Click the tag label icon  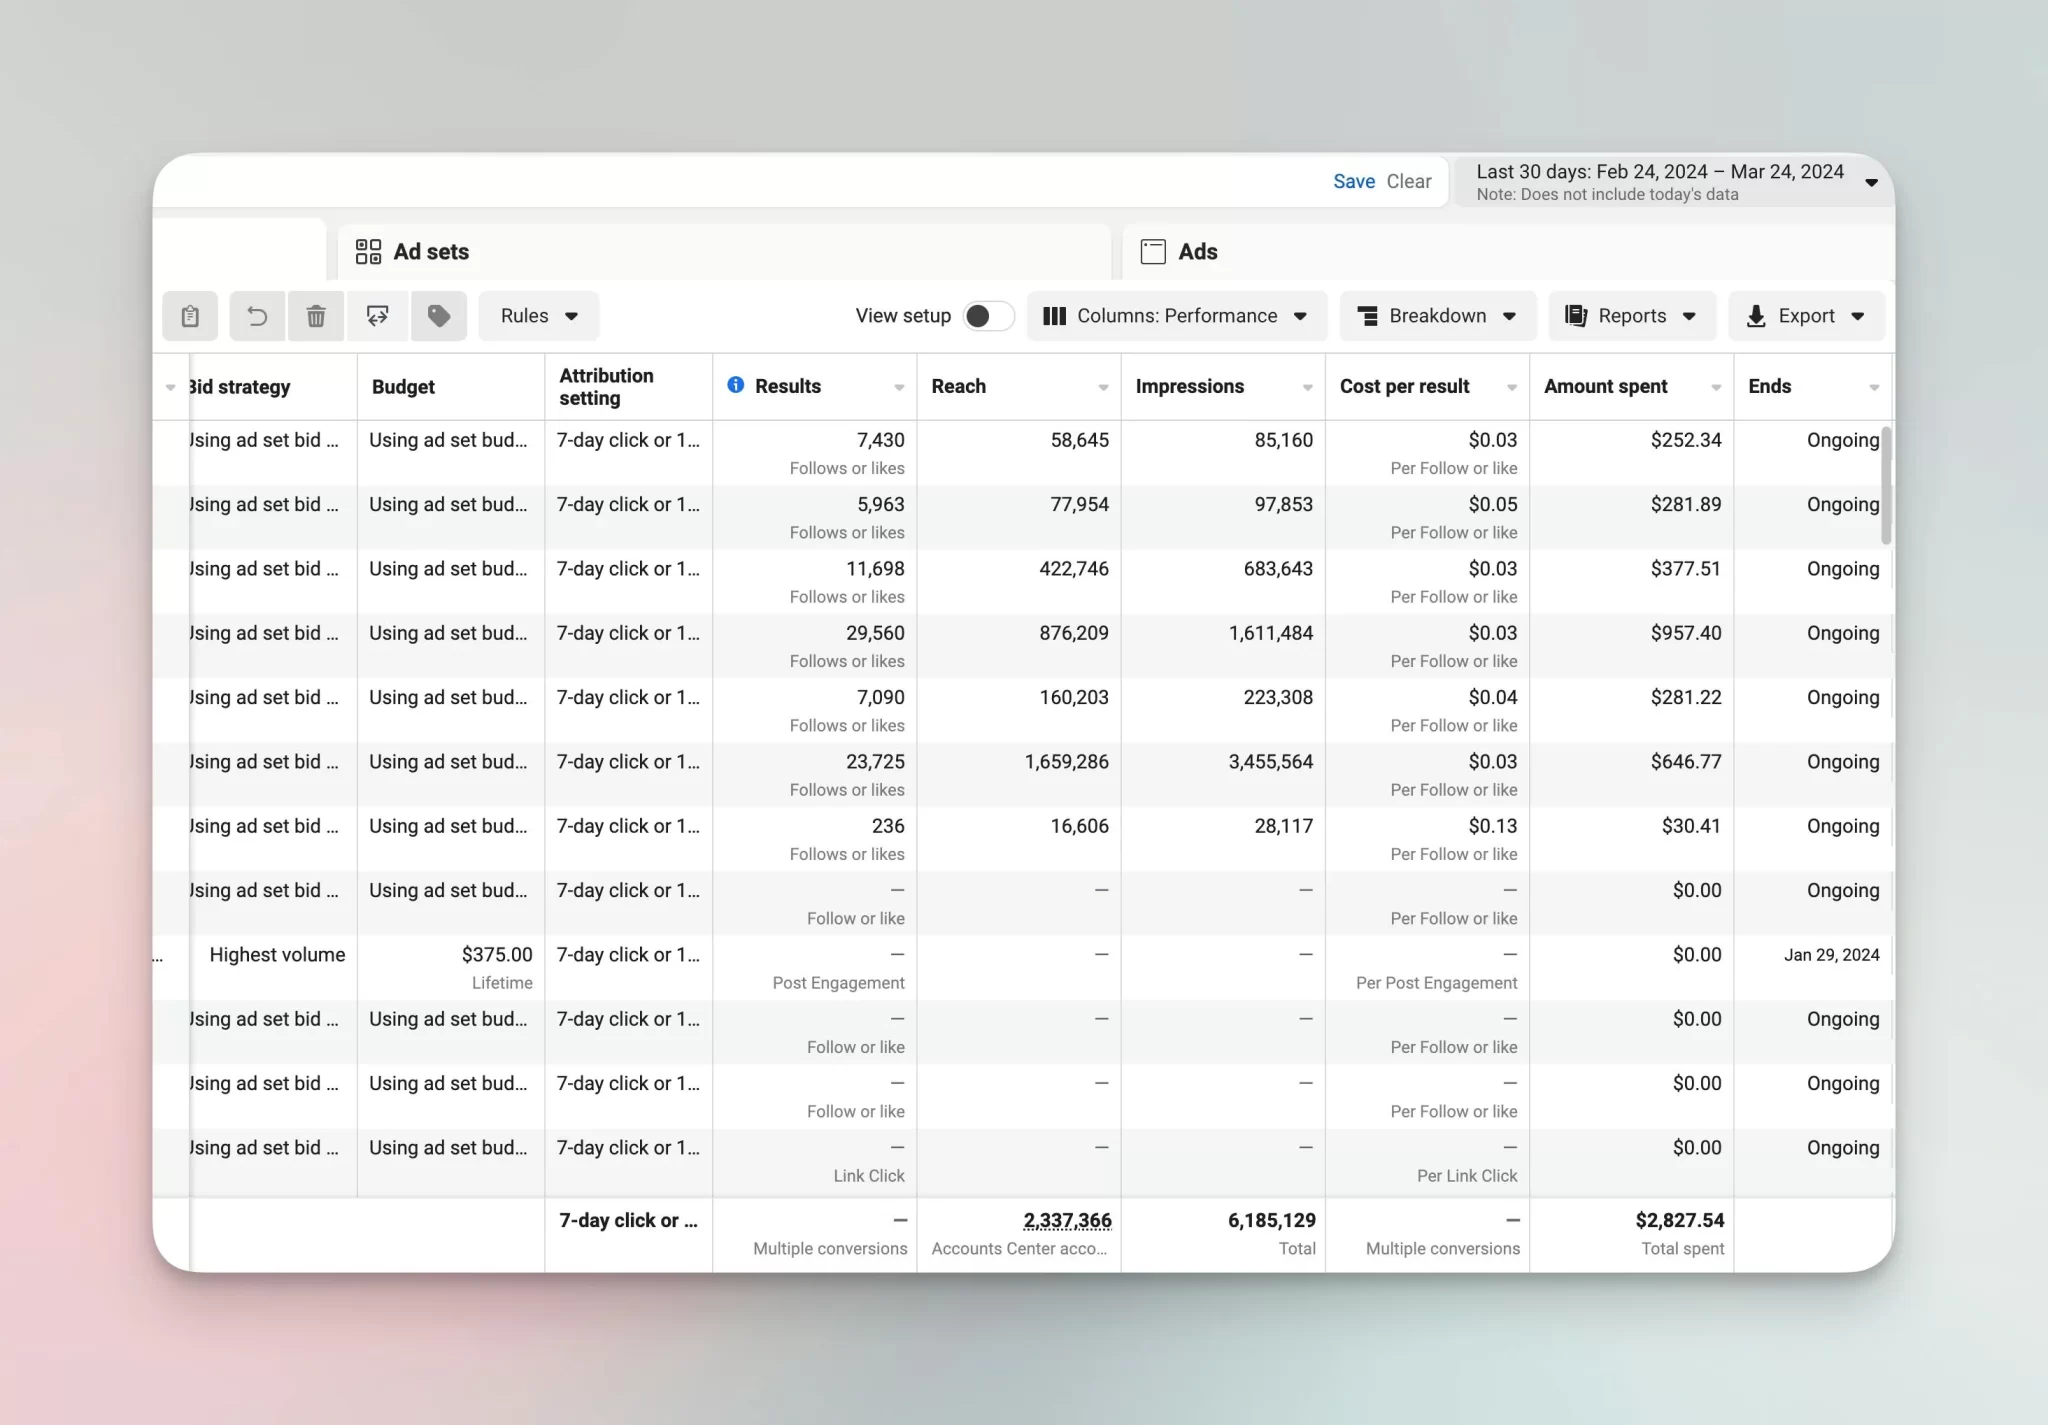tap(439, 316)
